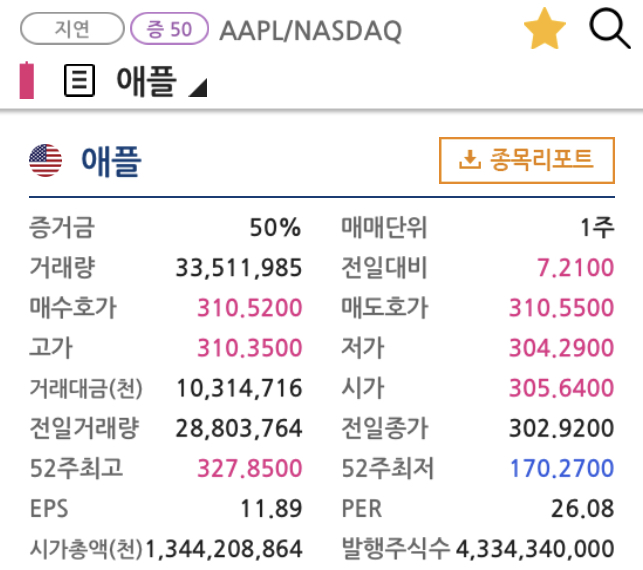Select the AAPL/NASDAQ ticker text
643x570 pixels.
point(310,31)
